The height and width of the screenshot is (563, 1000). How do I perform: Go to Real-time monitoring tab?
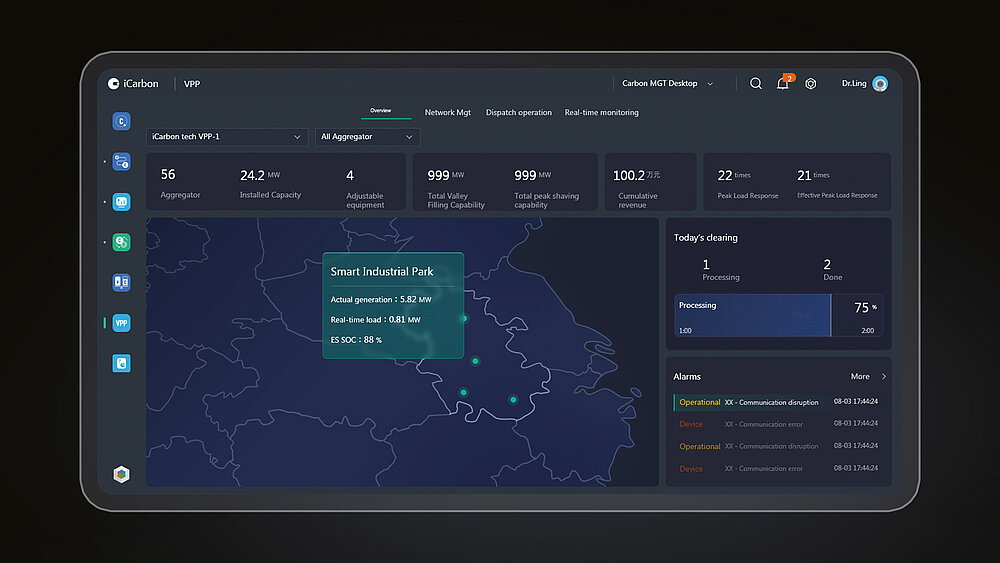tap(601, 113)
